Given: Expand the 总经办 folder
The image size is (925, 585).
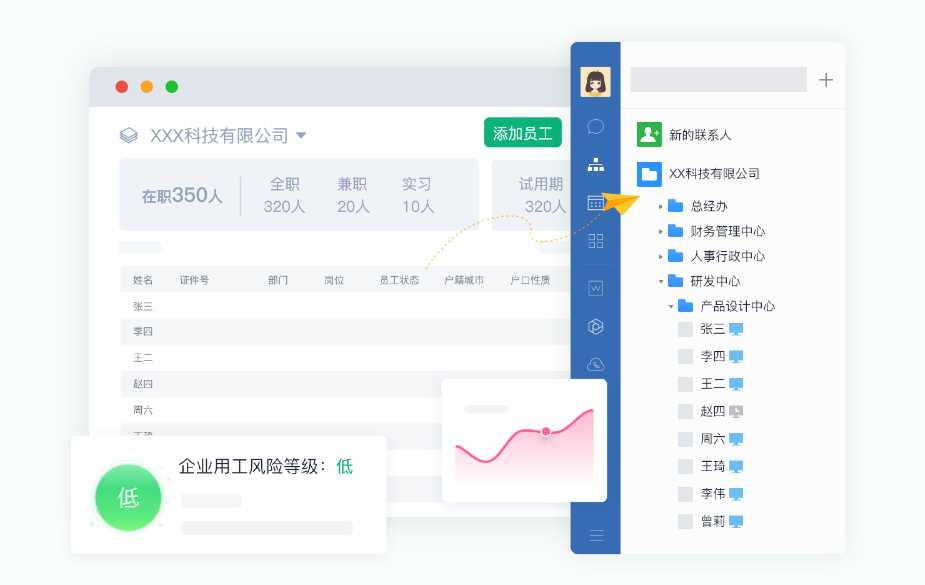Looking at the screenshot, I should point(661,207).
